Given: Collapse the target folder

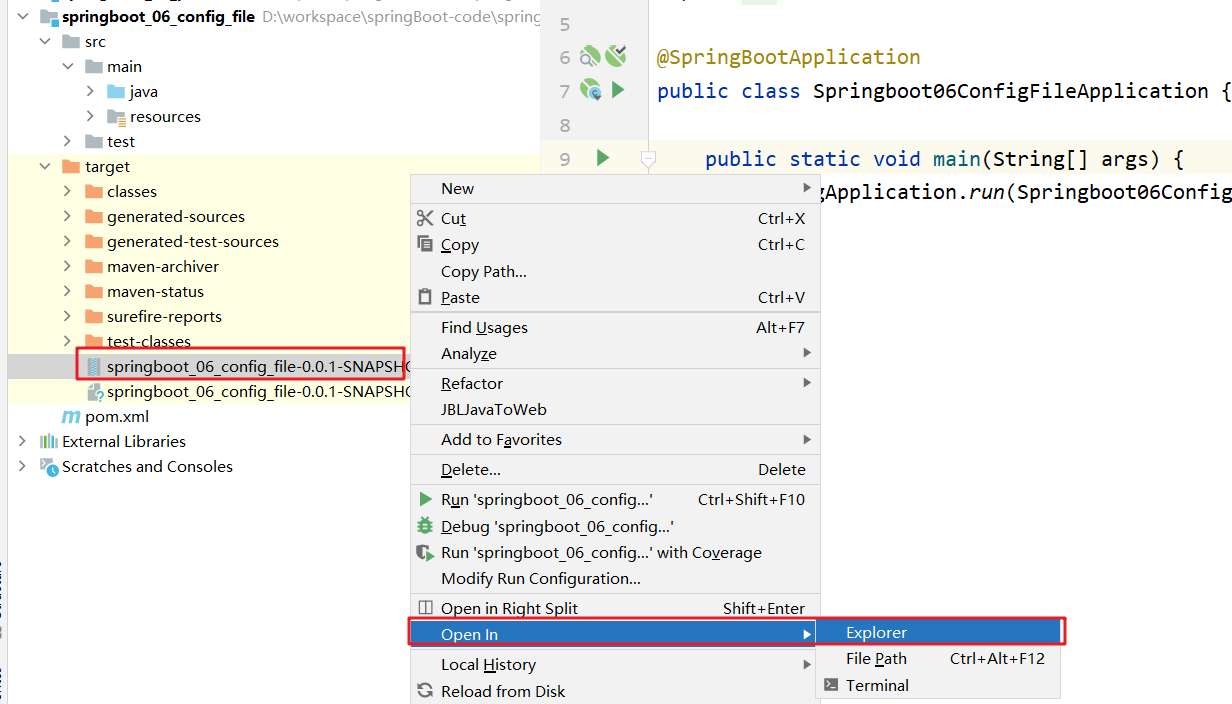Looking at the screenshot, I should [x=44, y=166].
